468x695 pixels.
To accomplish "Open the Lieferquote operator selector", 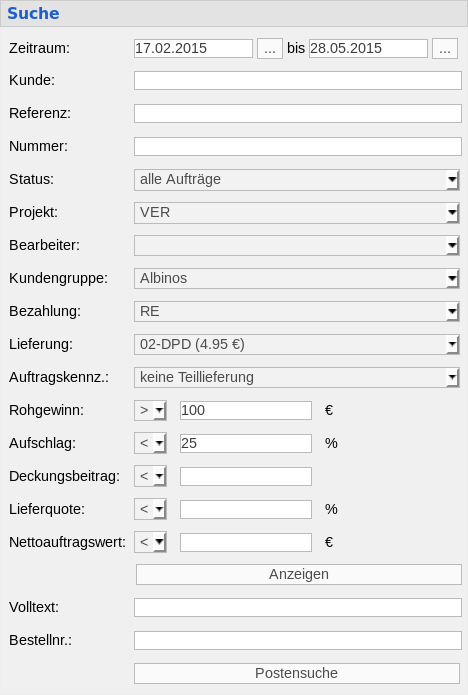I will click(x=150, y=509).
